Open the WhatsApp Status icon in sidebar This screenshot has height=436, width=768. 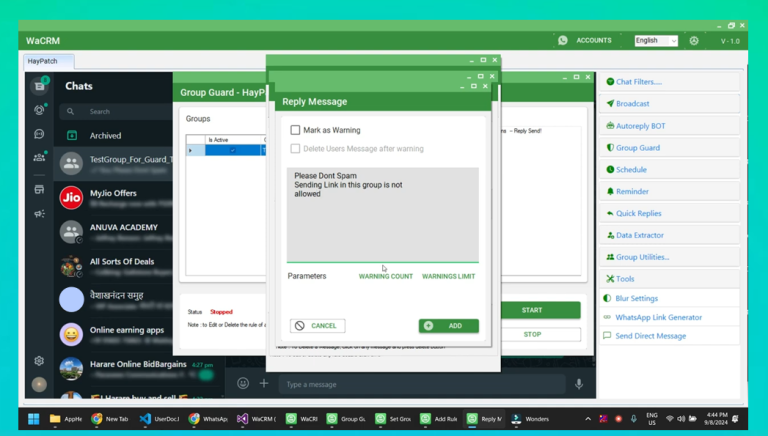pyautogui.click(x=39, y=110)
